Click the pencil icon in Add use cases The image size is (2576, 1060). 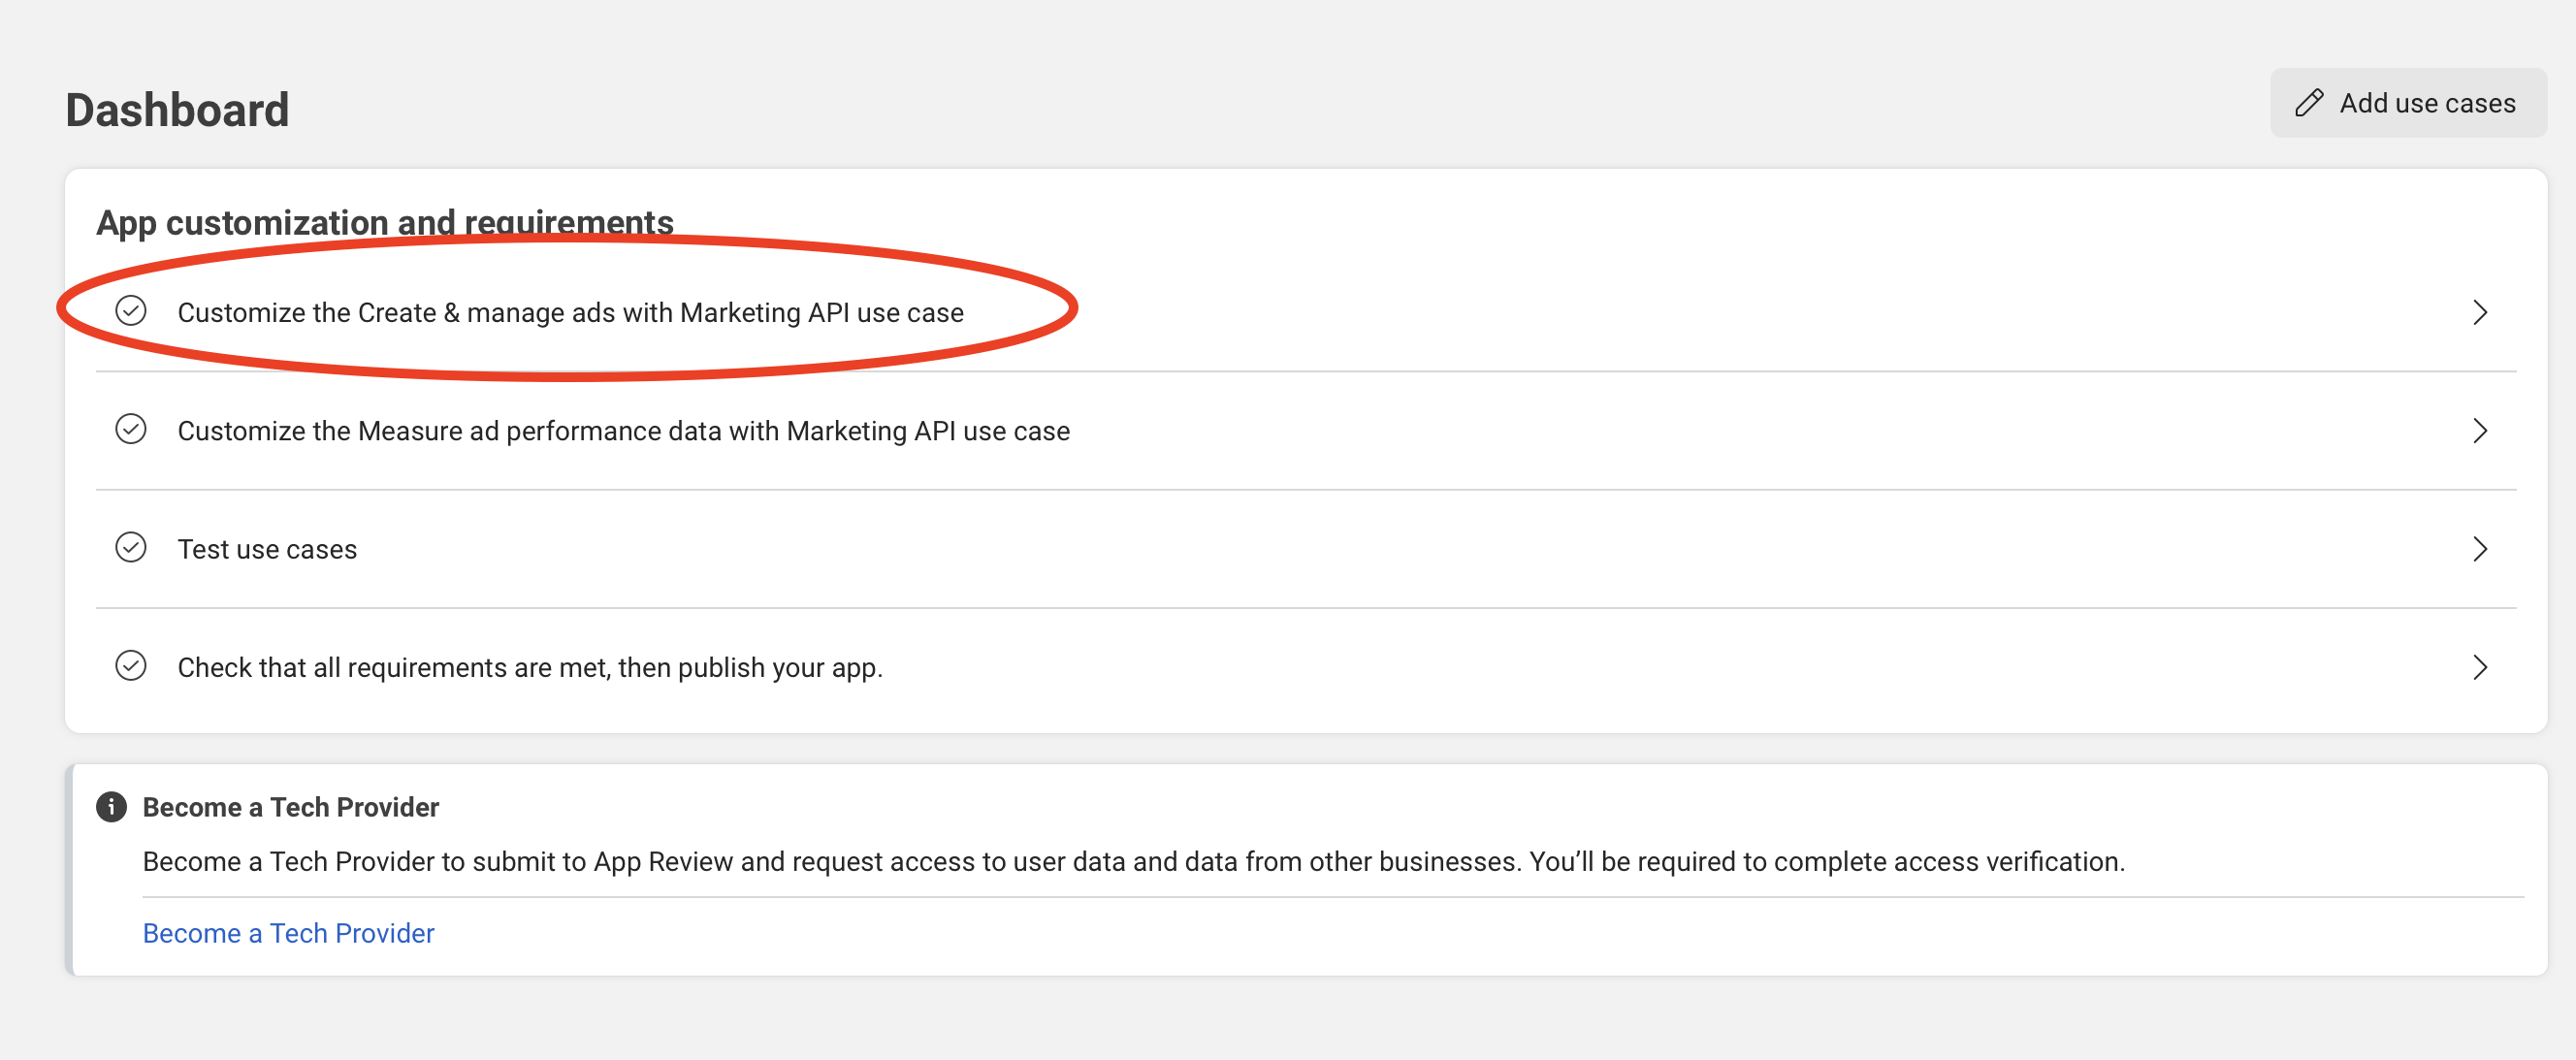pyautogui.click(x=2309, y=103)
